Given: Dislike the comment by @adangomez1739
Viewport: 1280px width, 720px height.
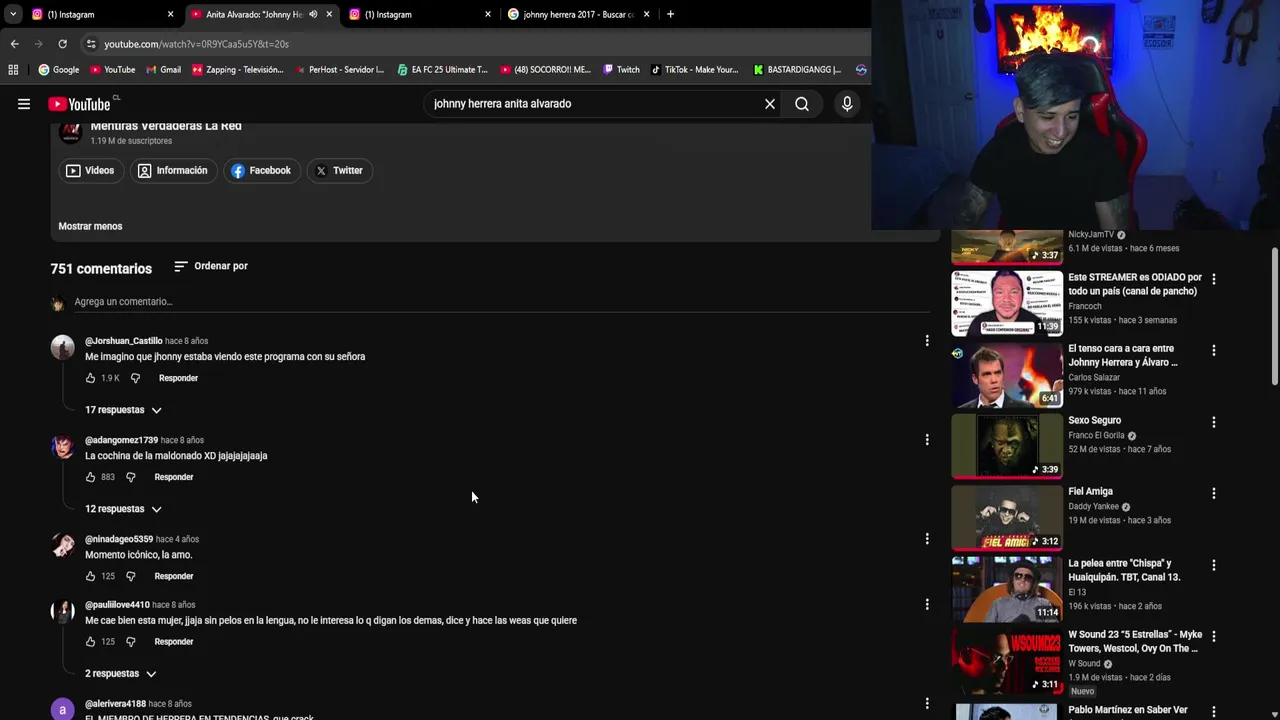Looking at the screenshot, I should [130, 477].
